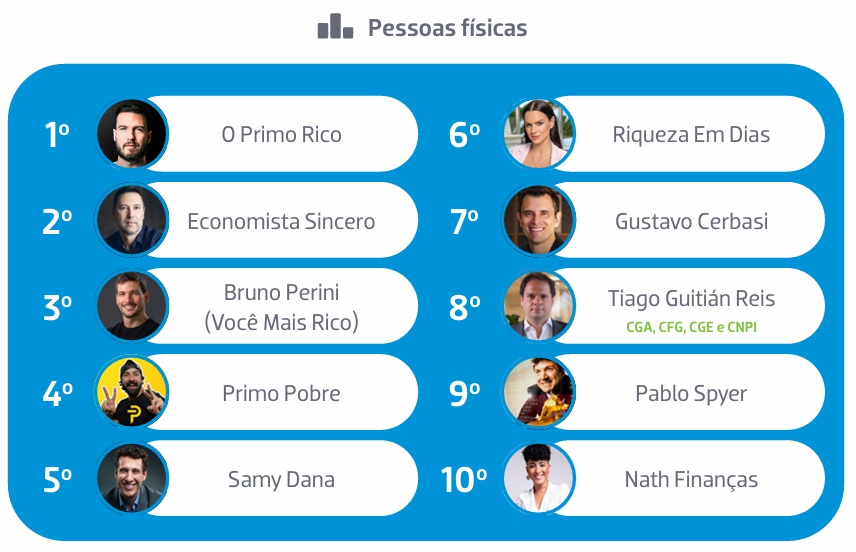Click Primo Pobre's yellow avatar
Screen dimensions: 856x552
tap(132, 392)
